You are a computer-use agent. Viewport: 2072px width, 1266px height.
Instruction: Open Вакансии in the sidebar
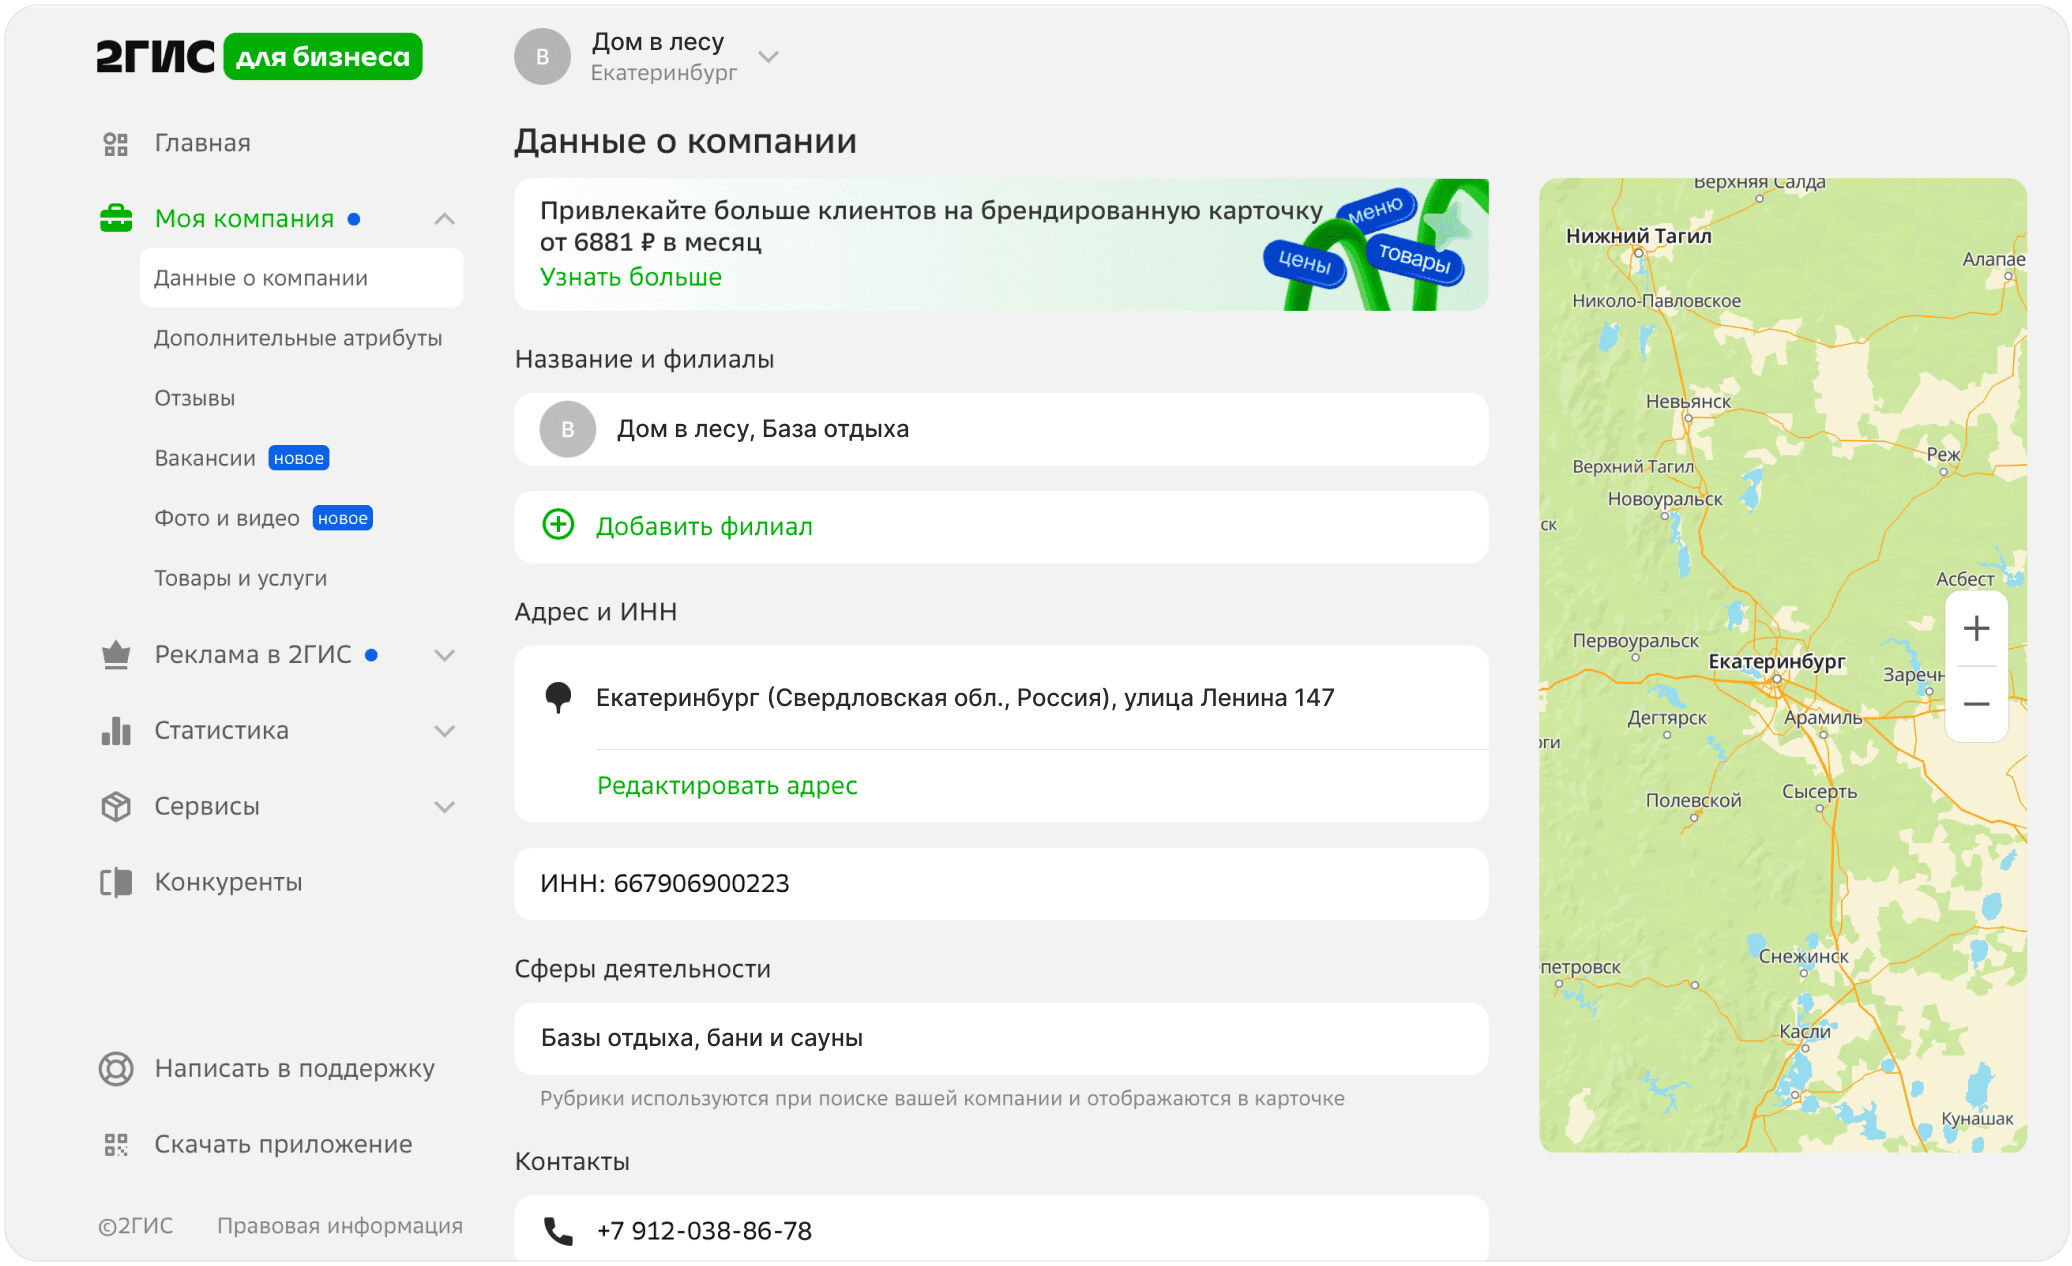click(205, 458)
